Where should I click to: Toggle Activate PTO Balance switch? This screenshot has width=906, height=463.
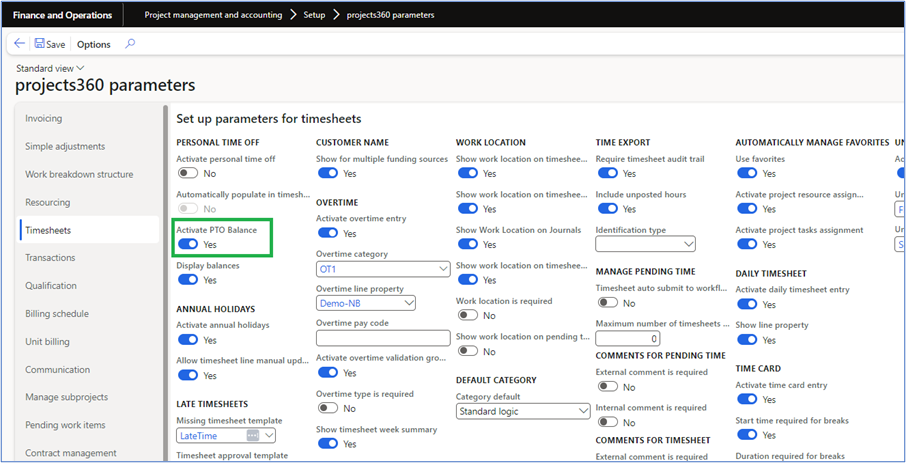[187, 244]
